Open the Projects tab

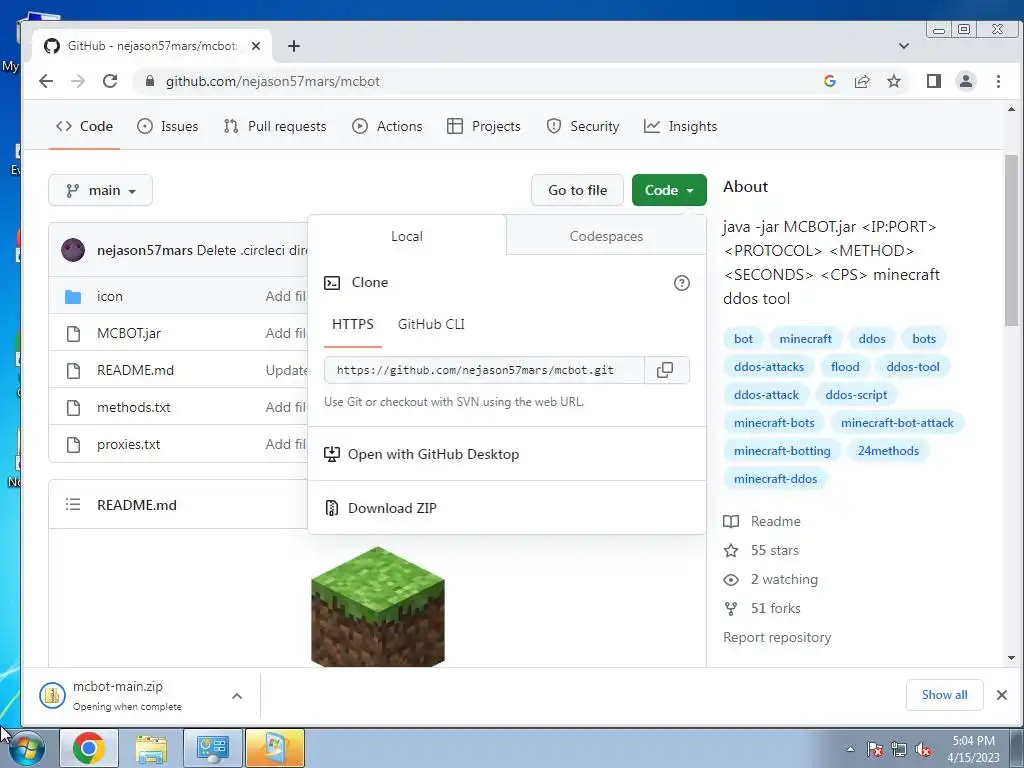[484, 126]
